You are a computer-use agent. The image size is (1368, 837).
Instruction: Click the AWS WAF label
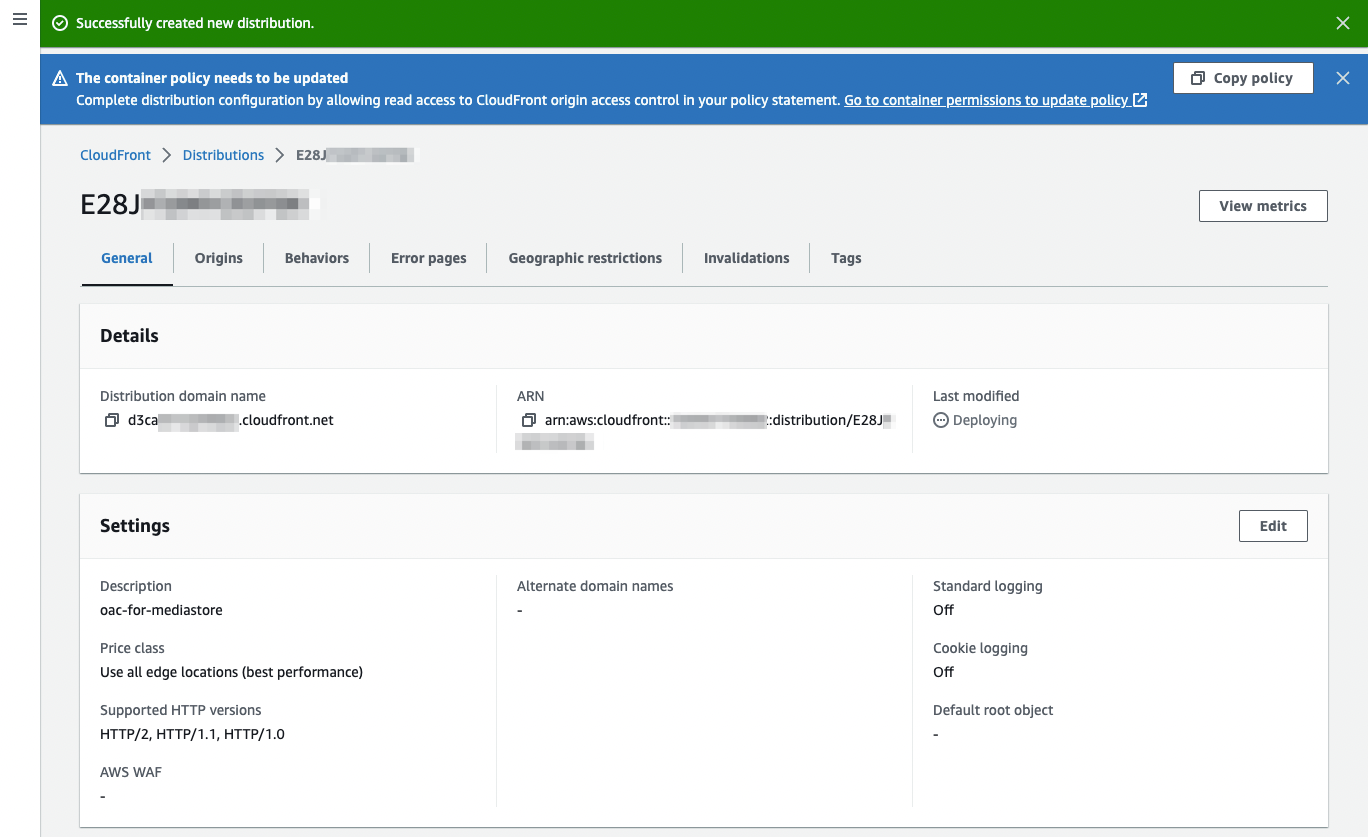coord(131,772)
